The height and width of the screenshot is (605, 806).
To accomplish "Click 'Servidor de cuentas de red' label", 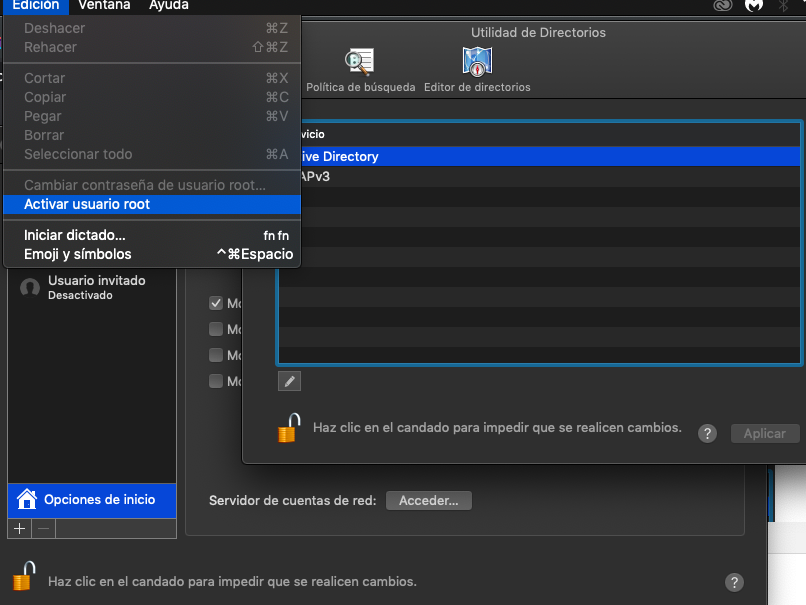I will (x=292, y=501).
